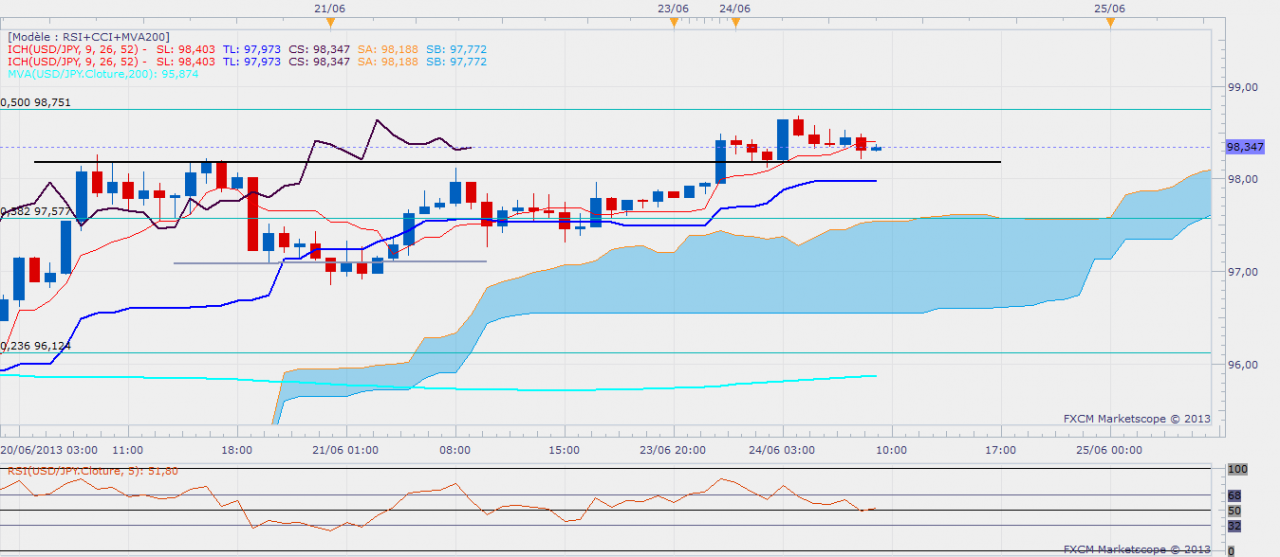The height and width of the screenshot is (557, 1280).
Task: Click the RSI level 50 badge
Action: (x=1233, y=511)
